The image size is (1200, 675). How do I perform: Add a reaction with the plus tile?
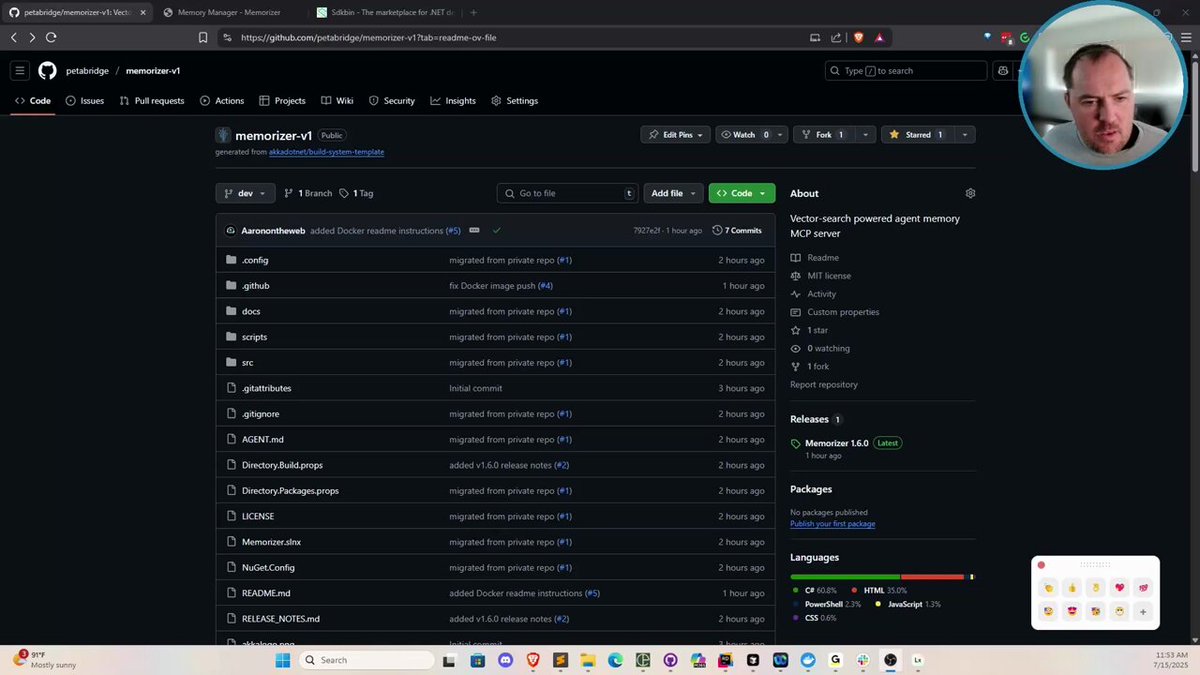point(1143,611)
